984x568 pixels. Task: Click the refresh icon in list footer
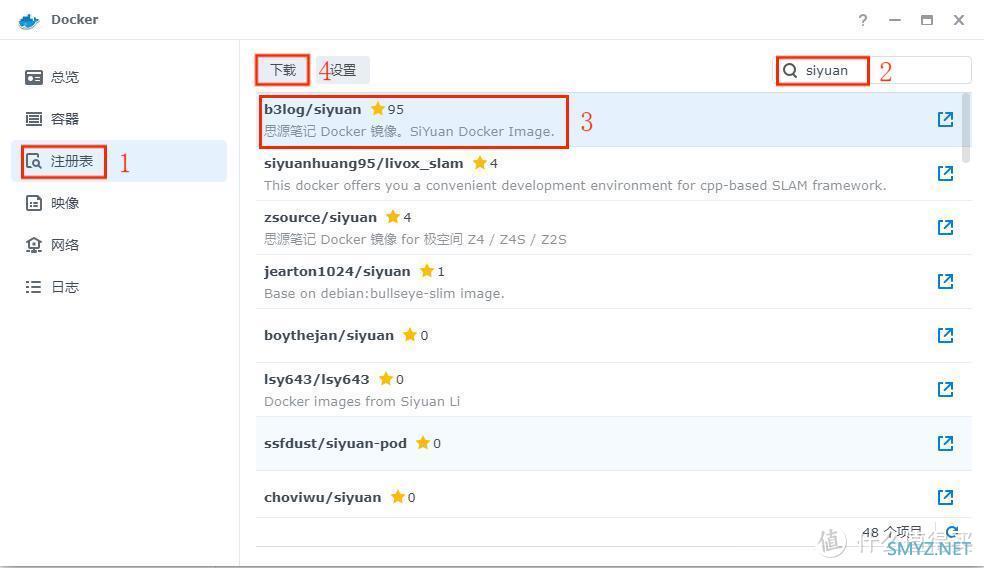point(951,533)
